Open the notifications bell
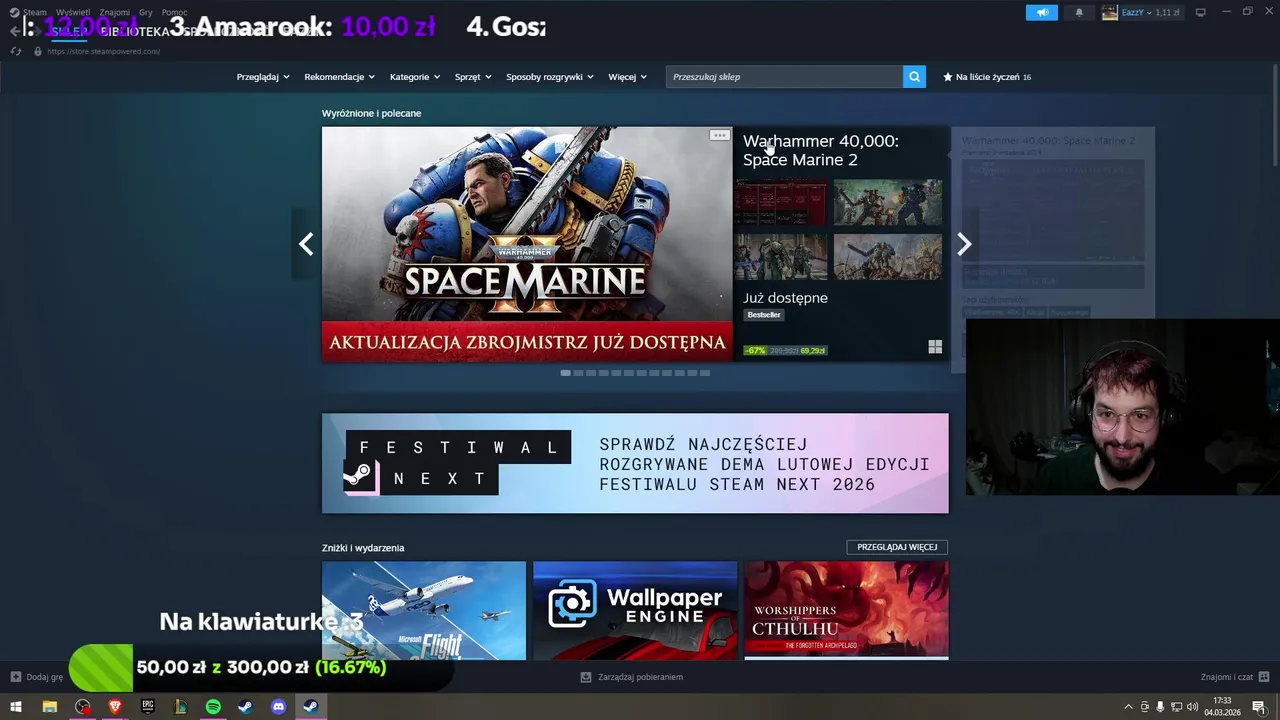1280x720 pixels. point(1079,13)
